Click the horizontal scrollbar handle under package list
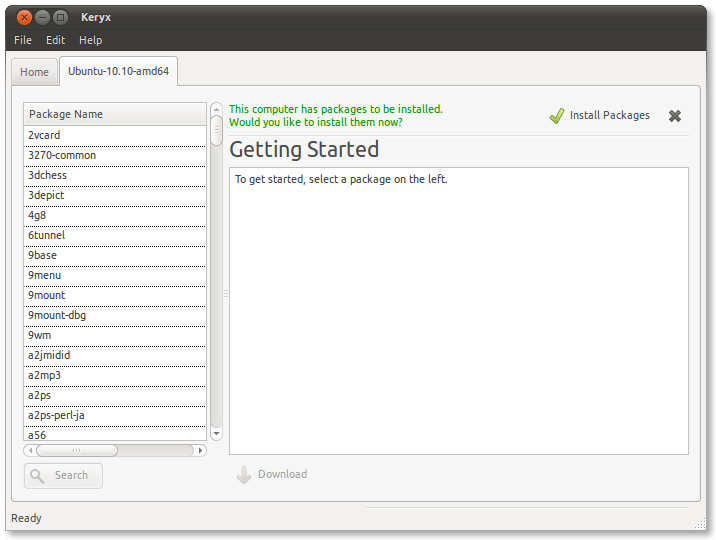Screen dimensions: 716x540 (x=77, y=451)
